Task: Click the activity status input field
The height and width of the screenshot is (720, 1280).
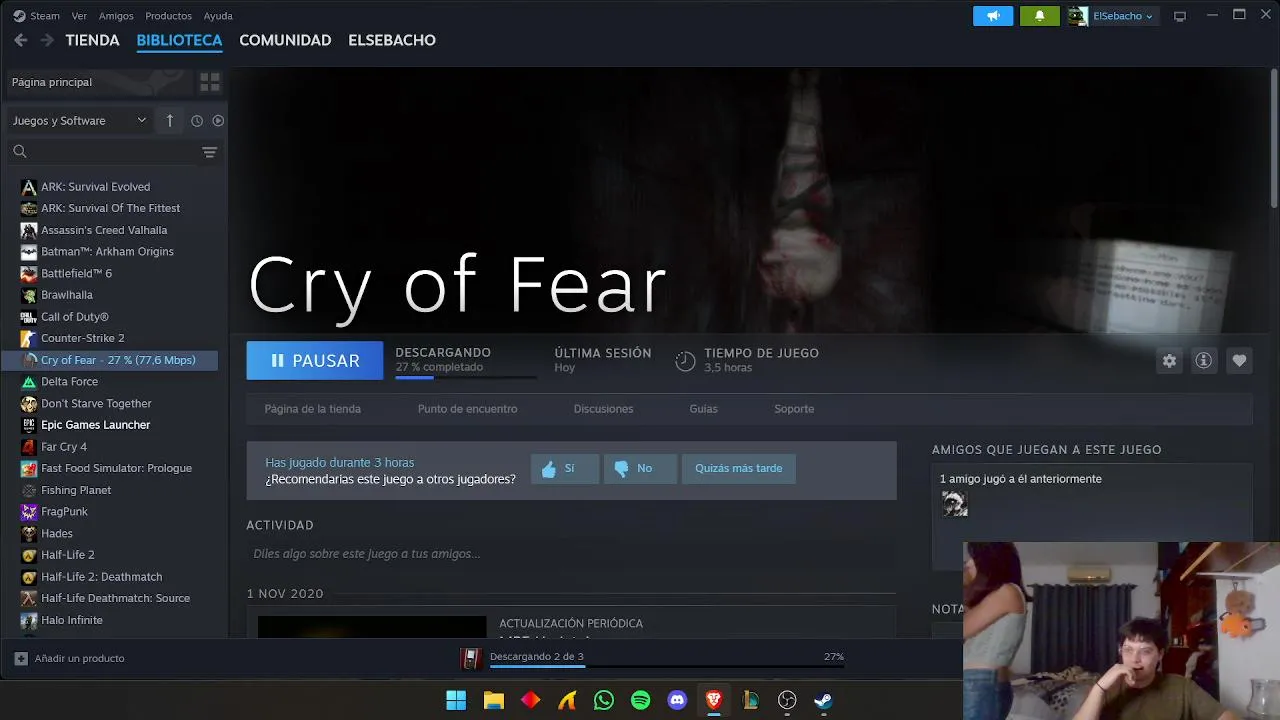Action: pyautogui.click(x=570, y=554)
